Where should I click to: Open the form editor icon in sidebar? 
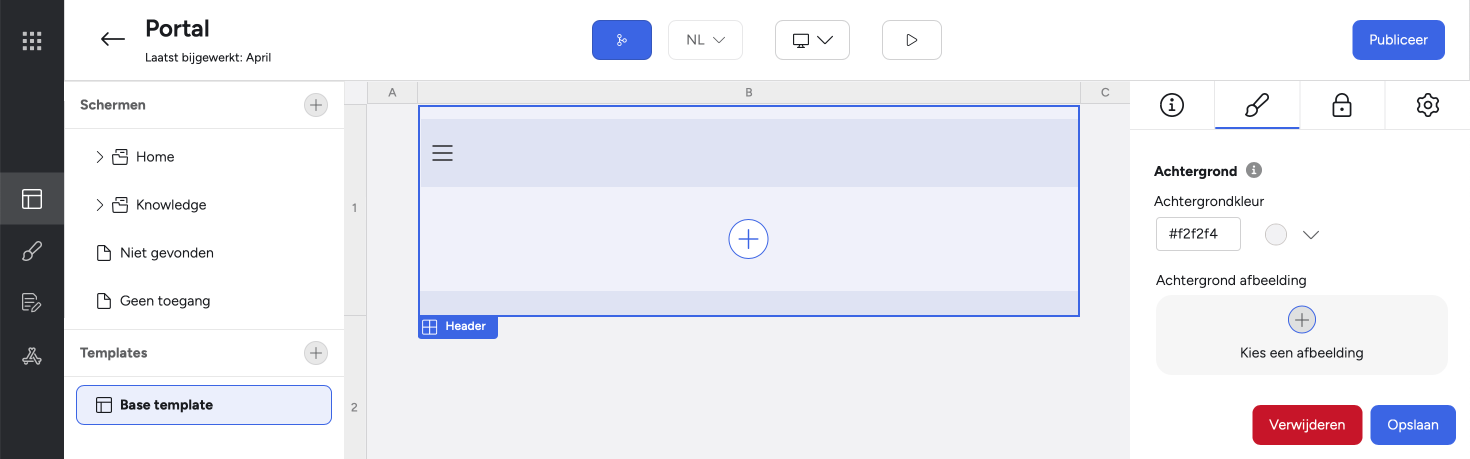(x=32, y=303)
